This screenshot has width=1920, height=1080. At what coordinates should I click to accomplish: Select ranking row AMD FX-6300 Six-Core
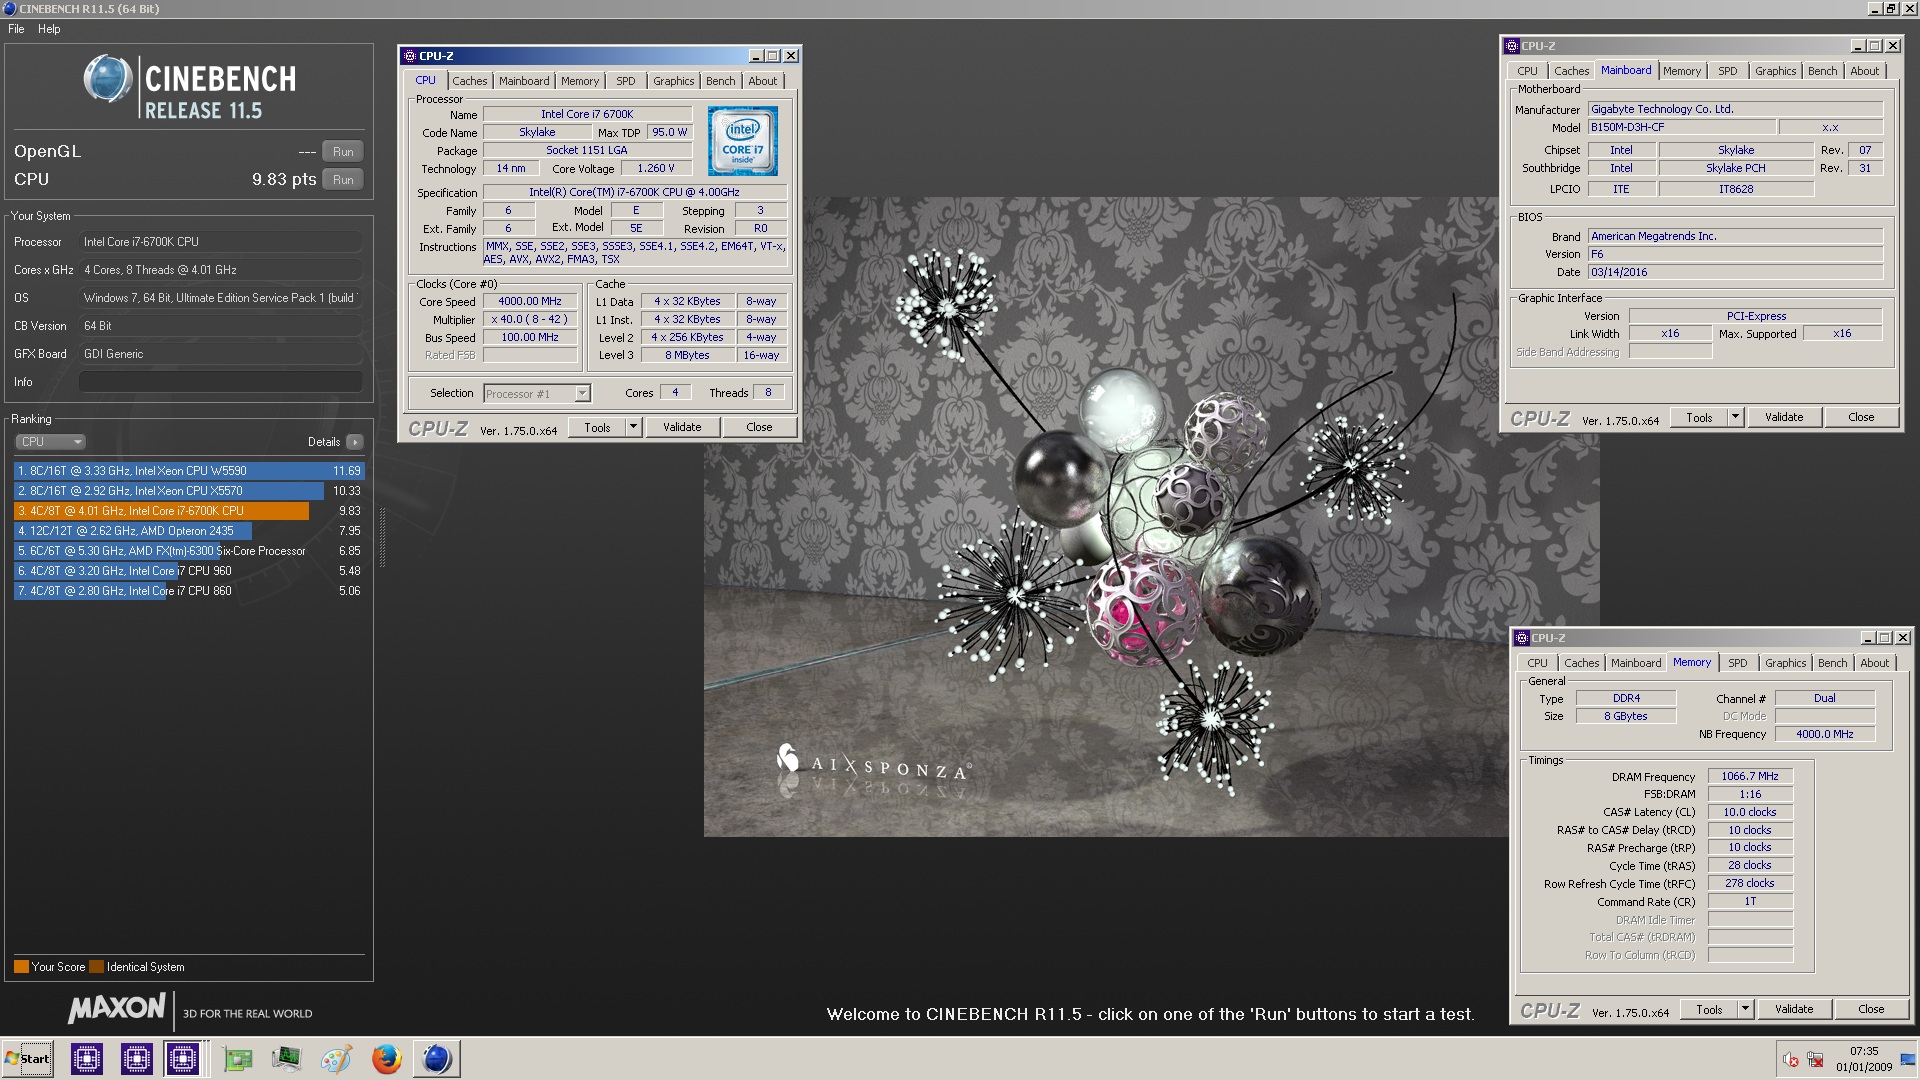[x=189, y=551]
